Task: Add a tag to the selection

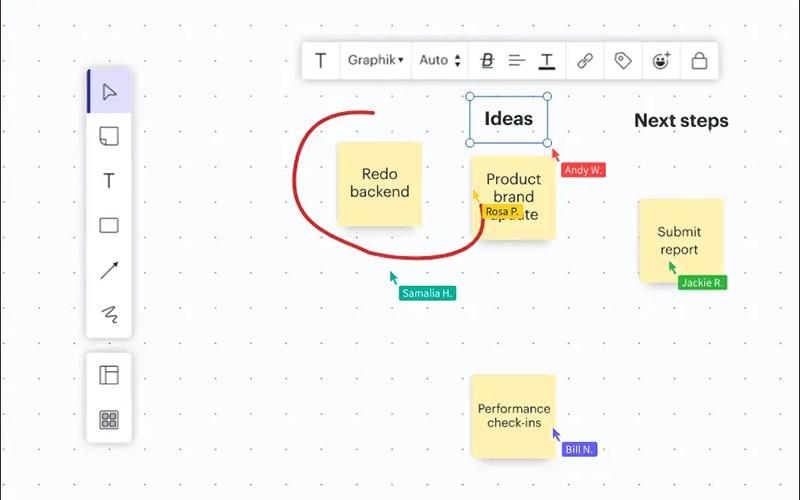Action: tap(623, 60)
